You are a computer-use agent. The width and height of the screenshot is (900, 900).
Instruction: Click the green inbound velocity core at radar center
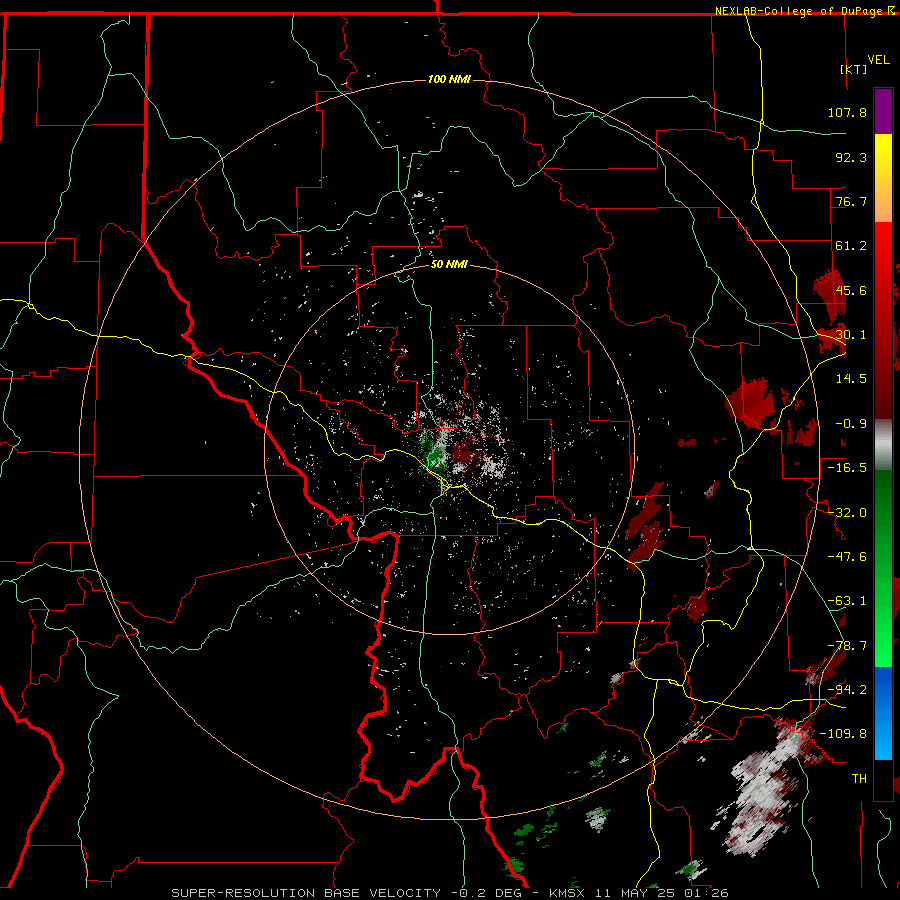click(434, 455)
